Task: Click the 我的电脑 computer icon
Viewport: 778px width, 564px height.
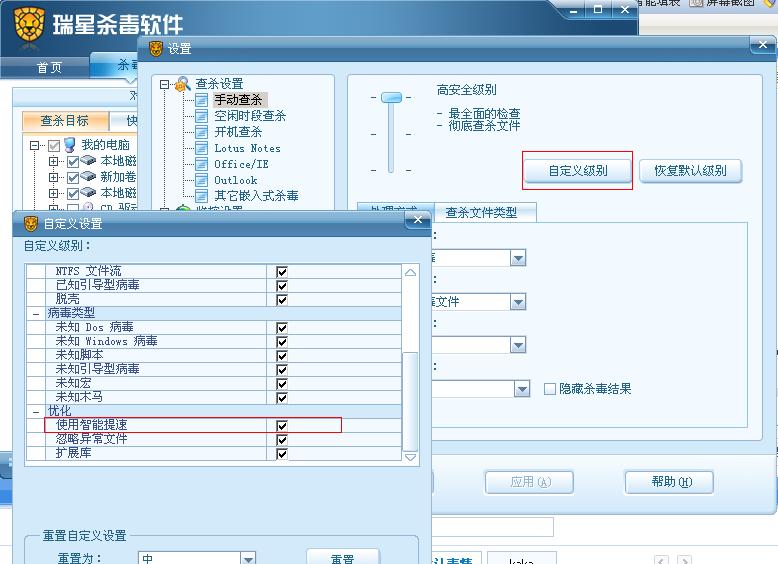Action: click(69, 145)
